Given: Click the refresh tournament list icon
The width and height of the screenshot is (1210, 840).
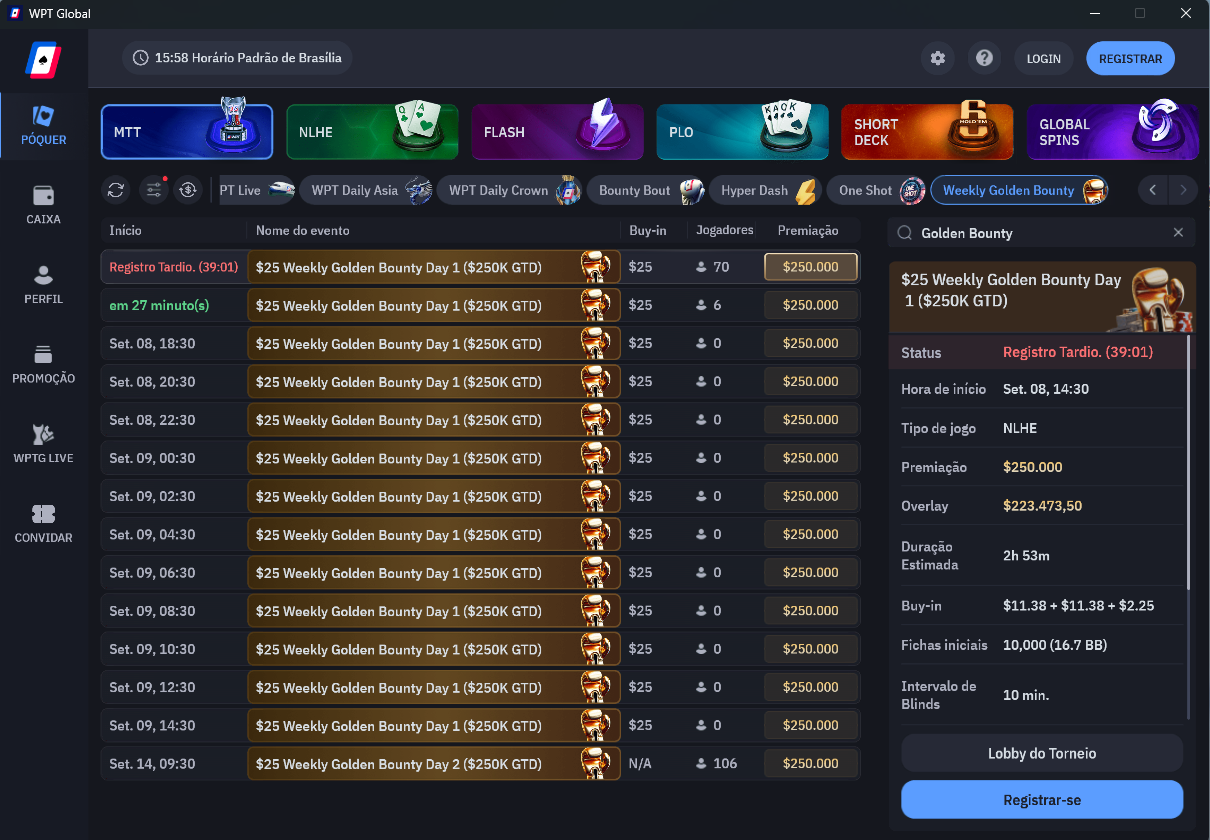Looking at the screenshot, I should pyautogui.click(x=117, y=190).
